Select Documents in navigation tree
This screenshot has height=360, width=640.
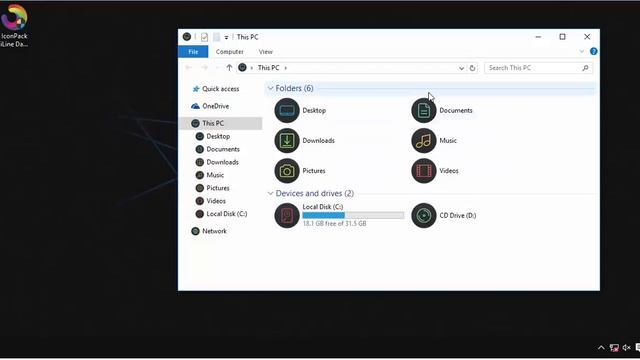click(223, 149)
